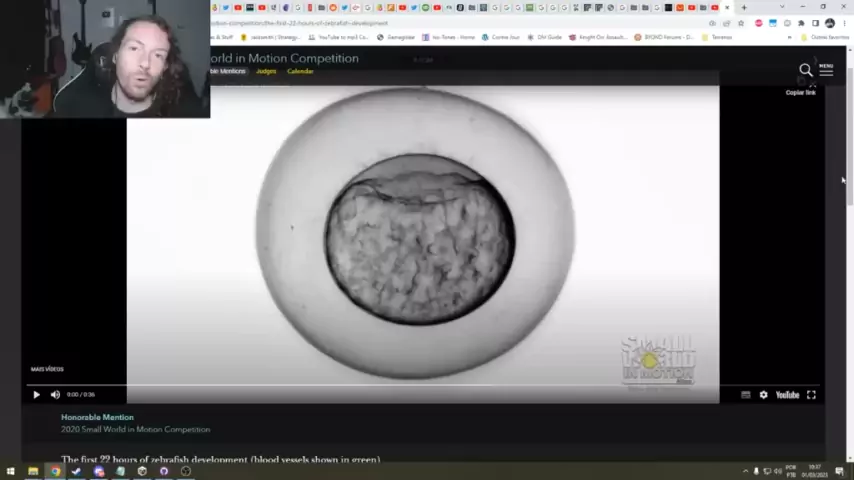Show hidden system tray icons
The image size is (854, 480).
745,471
